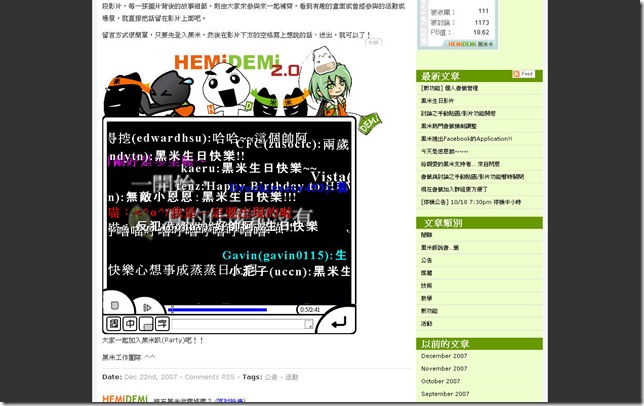Click the 以前的文章 section header
The image size is (644, 406).
click(445, 344)
